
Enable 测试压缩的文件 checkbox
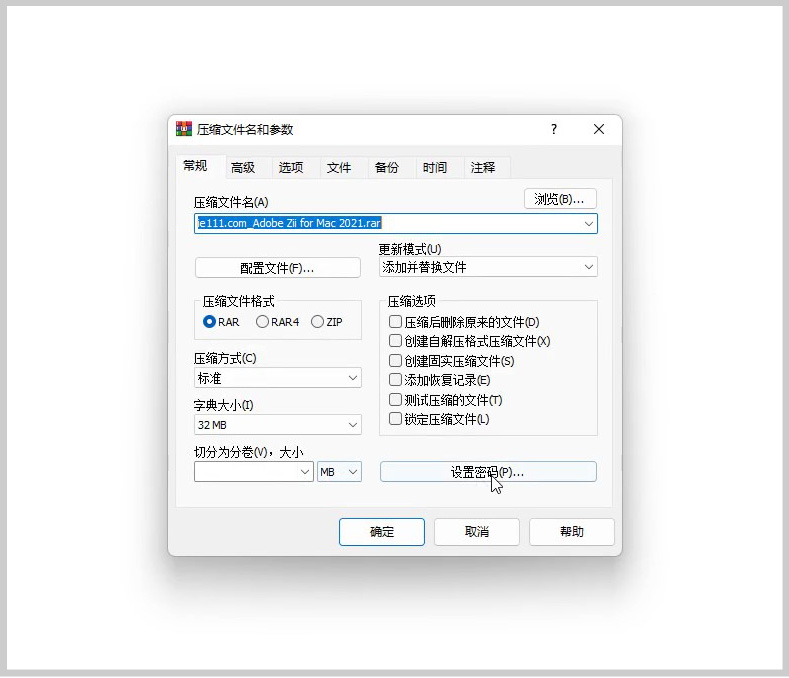[396, 400]
